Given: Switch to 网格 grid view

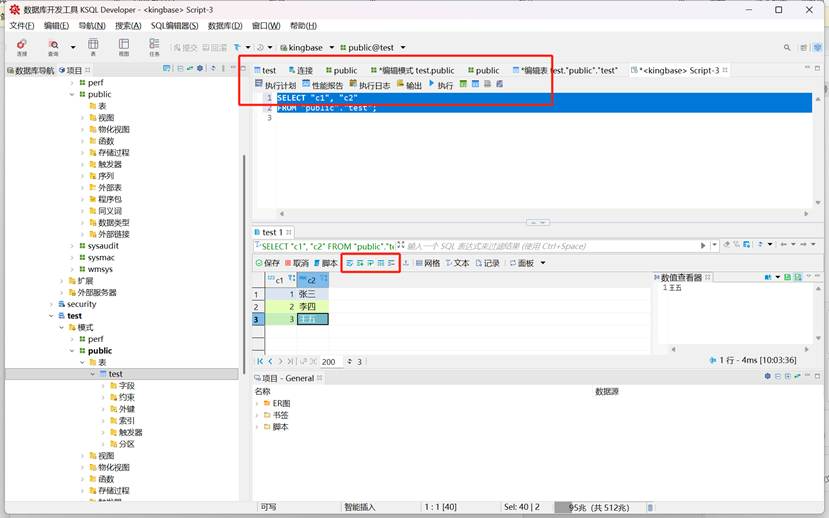Looking at the screenshot, I should (426, 263).
